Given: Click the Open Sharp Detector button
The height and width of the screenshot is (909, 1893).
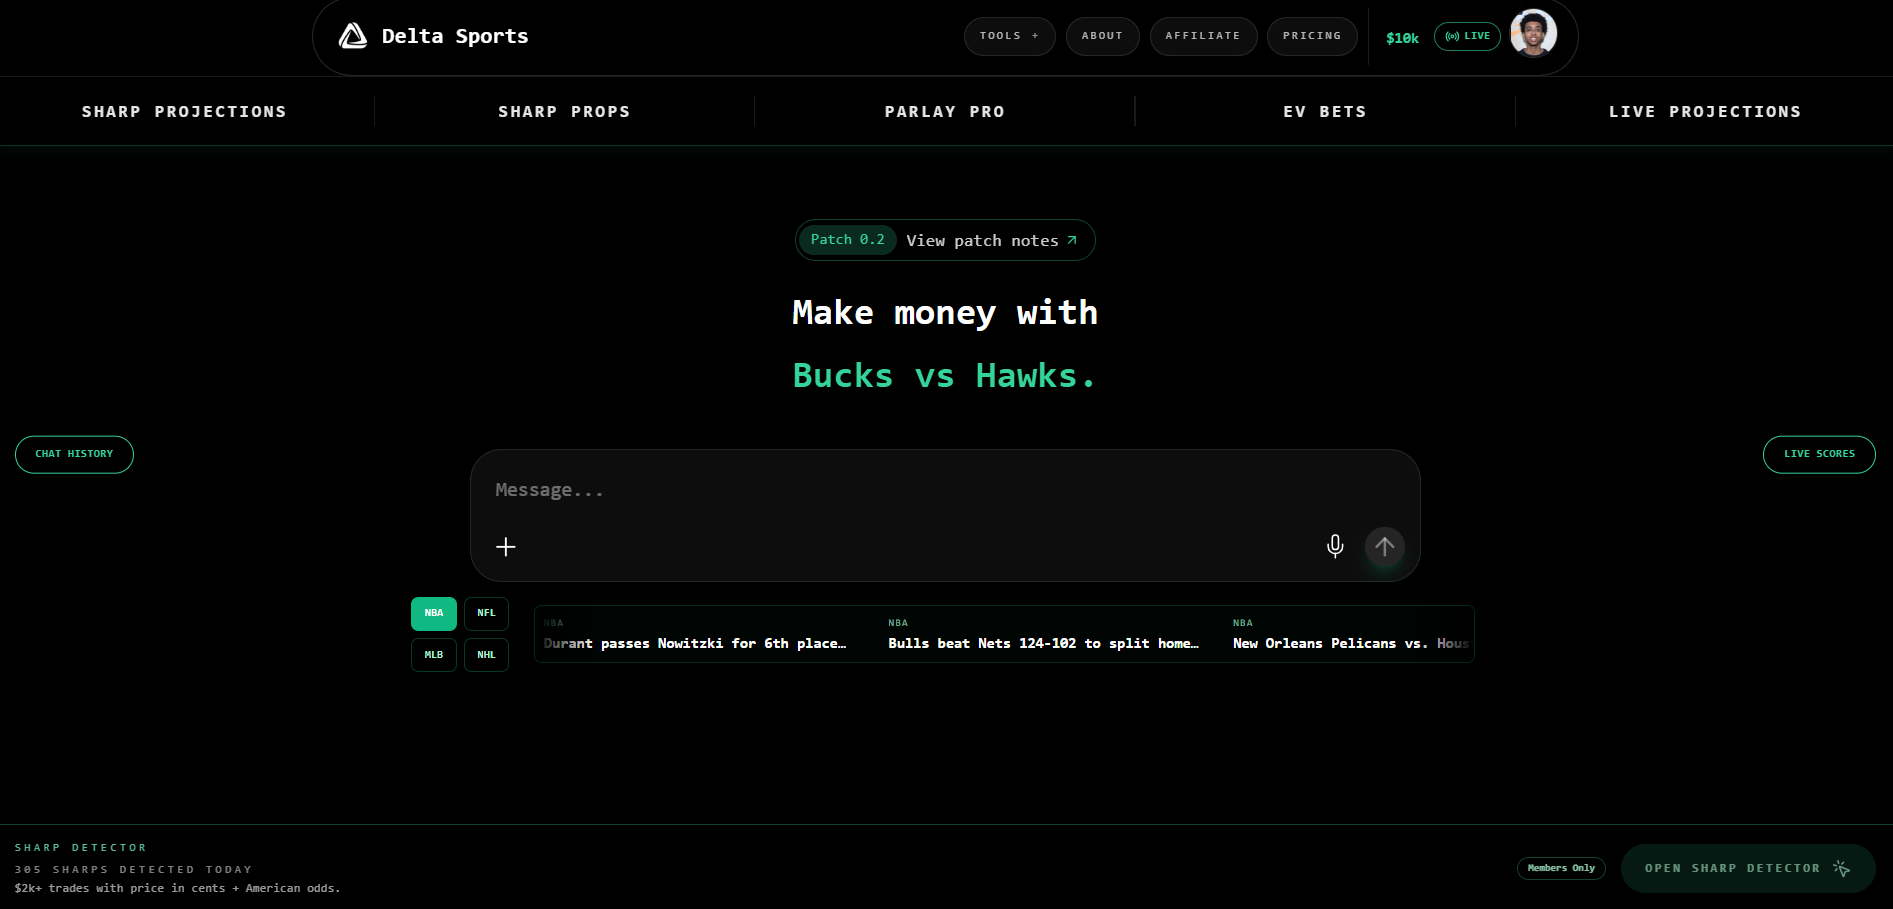Looking at the screenshot, I should click(1748, 868).
